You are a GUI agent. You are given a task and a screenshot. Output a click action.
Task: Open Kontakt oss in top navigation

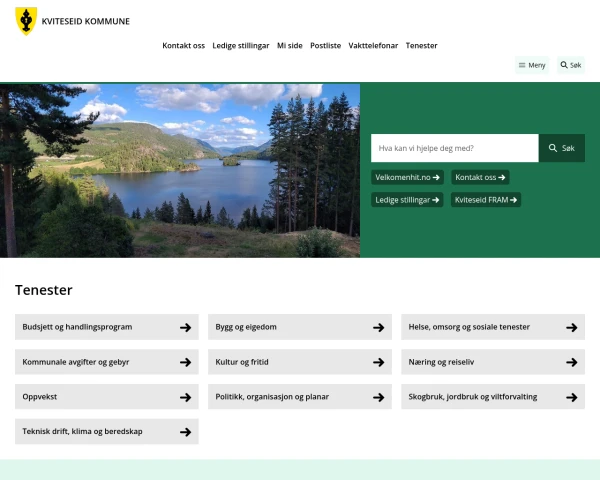coord(184,46)
